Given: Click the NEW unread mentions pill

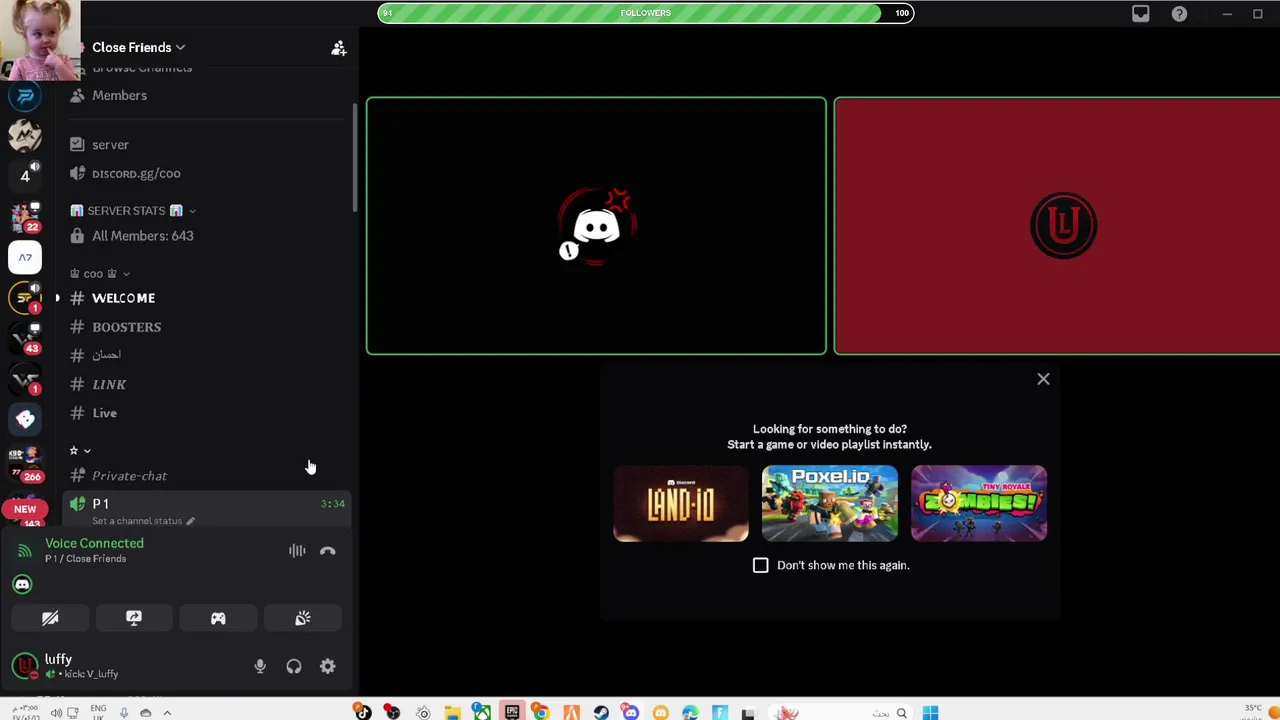Looking at the screenshot, I should (25, 509).
